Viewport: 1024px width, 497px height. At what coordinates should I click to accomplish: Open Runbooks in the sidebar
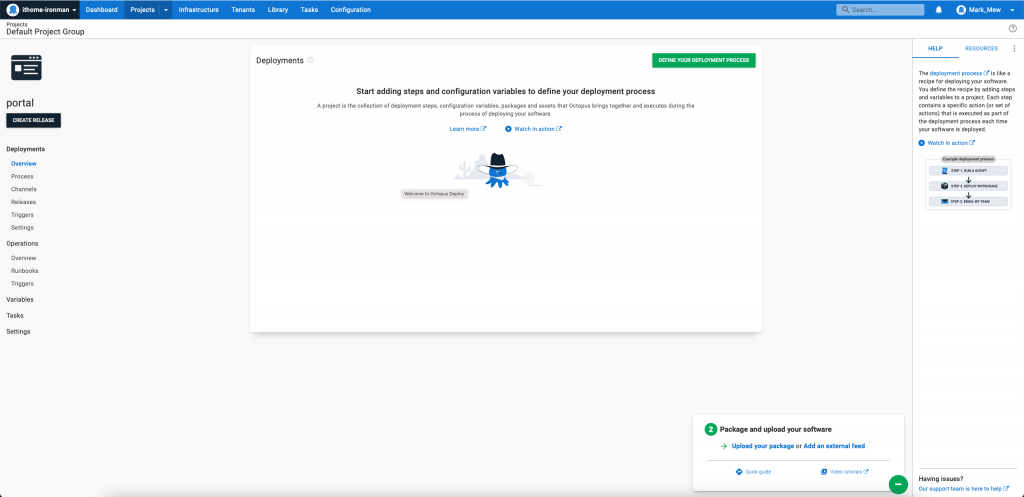click(24, 271)
